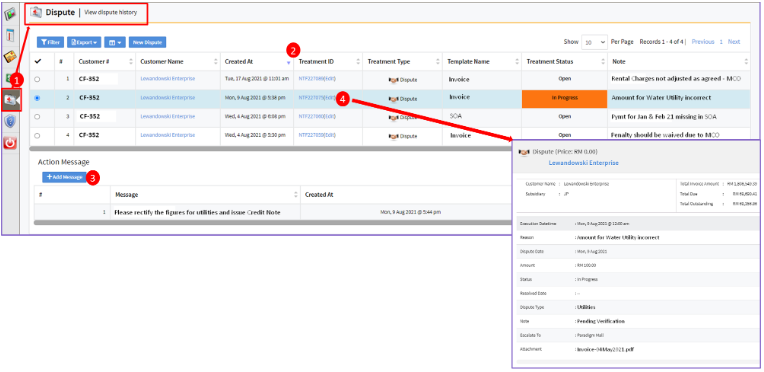This screenshot has width=764, height=372.
Task: Go to the Next page
Action: (x=734, y=42)
